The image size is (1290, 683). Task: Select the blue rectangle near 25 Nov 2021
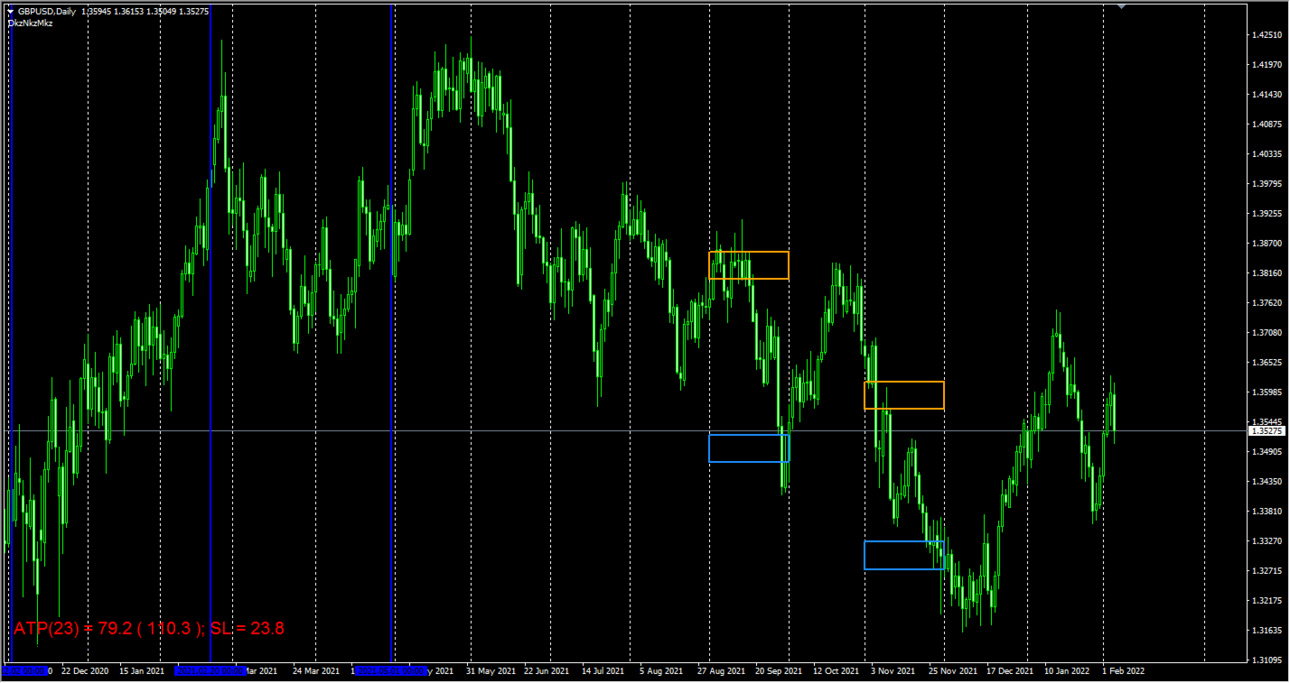tap(904, 555)
